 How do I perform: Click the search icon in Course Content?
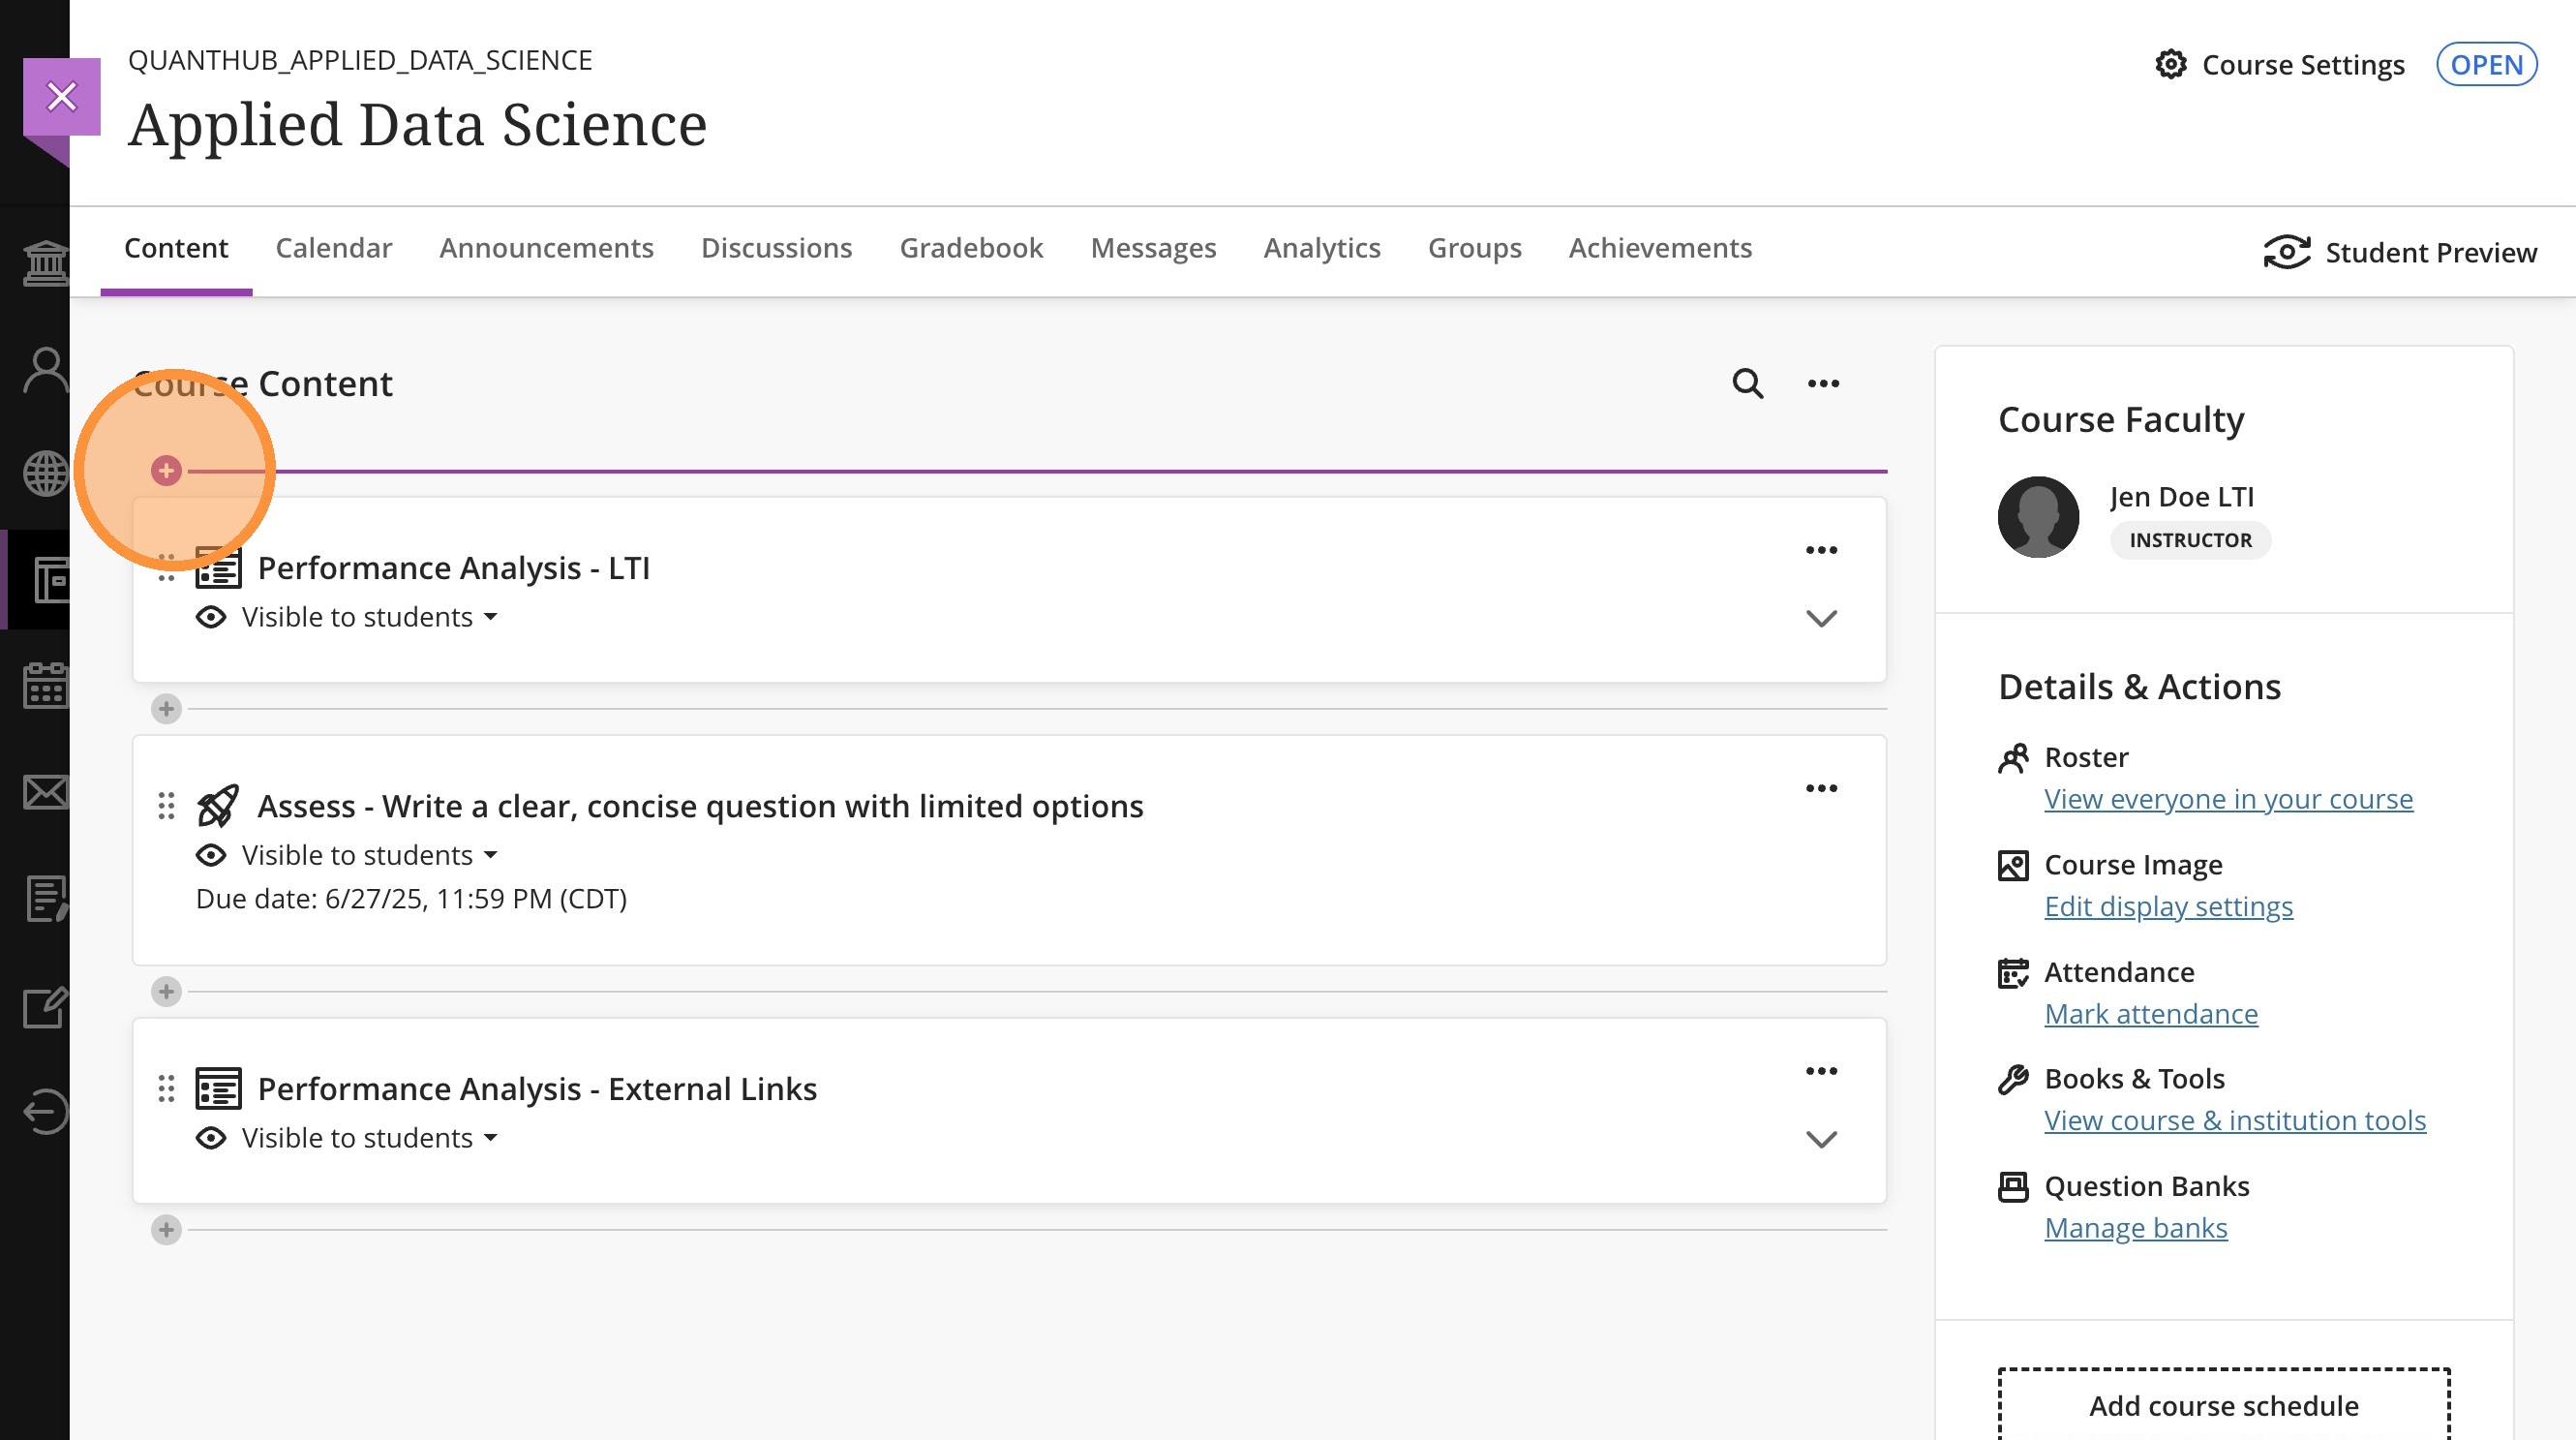click(1747, 383)
